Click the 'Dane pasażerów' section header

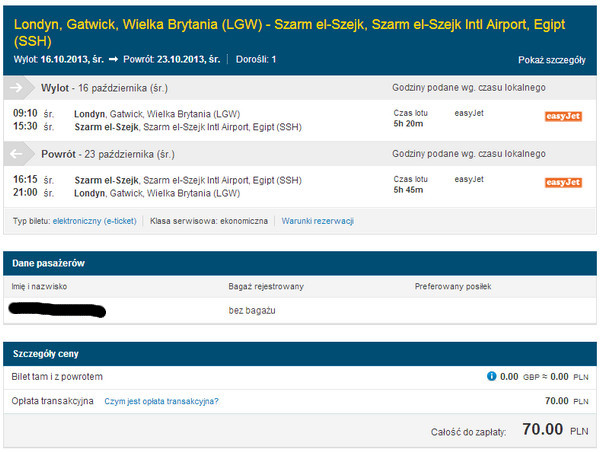click(300, 263)
